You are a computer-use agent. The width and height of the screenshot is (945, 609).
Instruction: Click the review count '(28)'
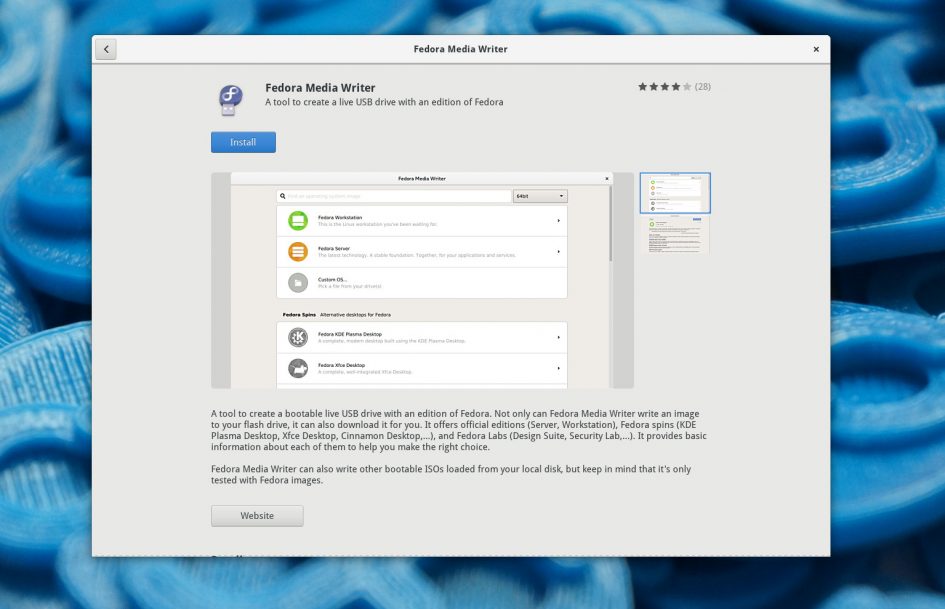(x=703, y=87)
